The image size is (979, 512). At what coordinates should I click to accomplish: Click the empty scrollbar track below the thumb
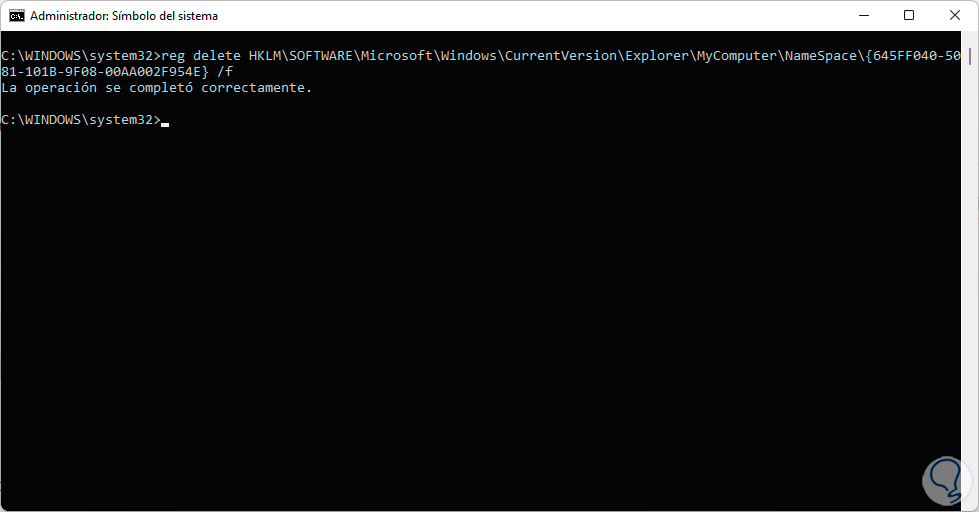pos(969,300)
